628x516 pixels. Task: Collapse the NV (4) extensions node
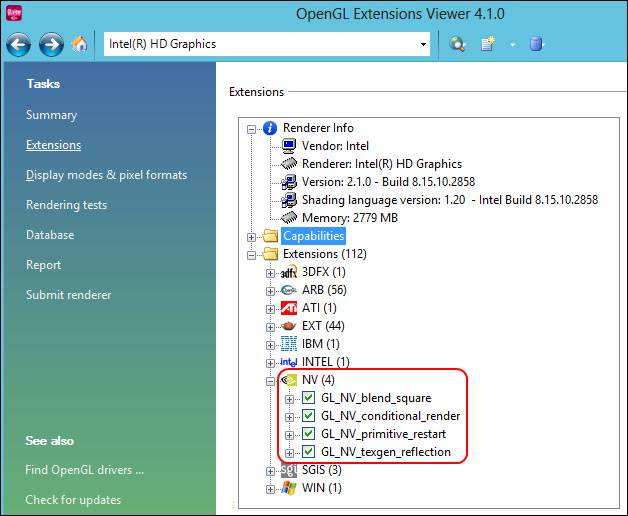271,380
